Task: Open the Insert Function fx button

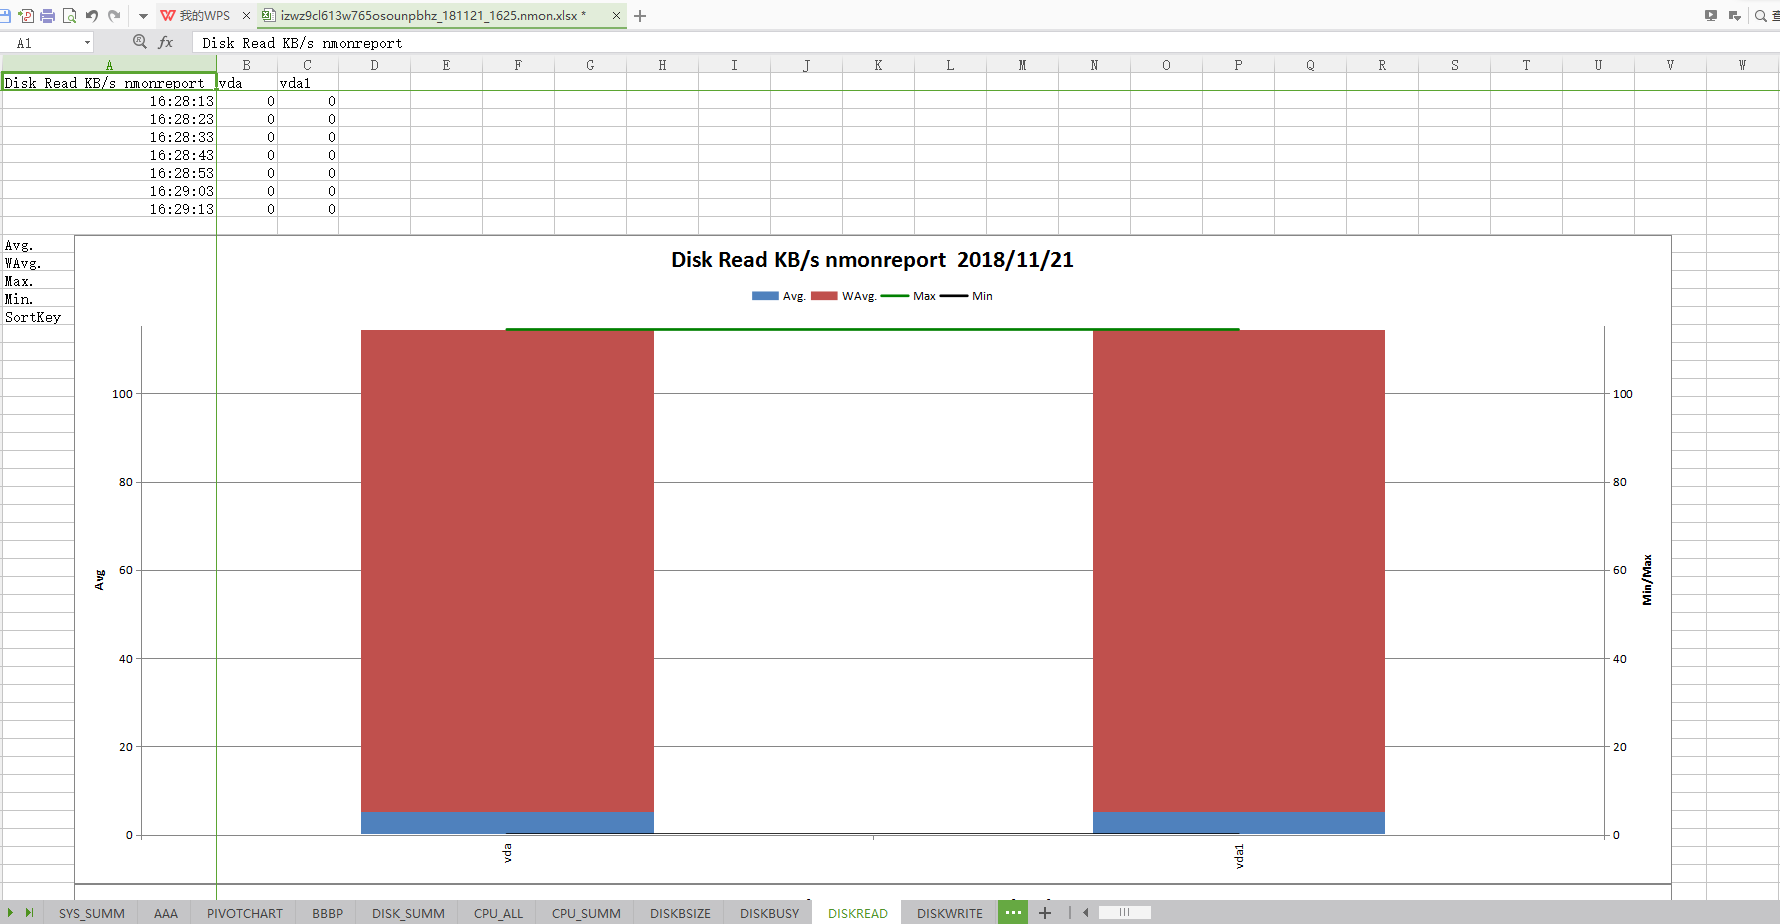Action: (x=166, y=42)
